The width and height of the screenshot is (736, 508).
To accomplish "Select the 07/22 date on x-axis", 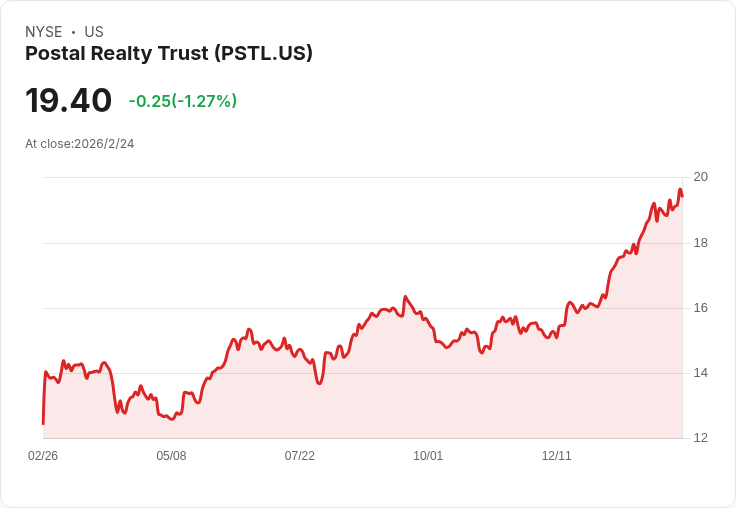I will tap(299, 456).
